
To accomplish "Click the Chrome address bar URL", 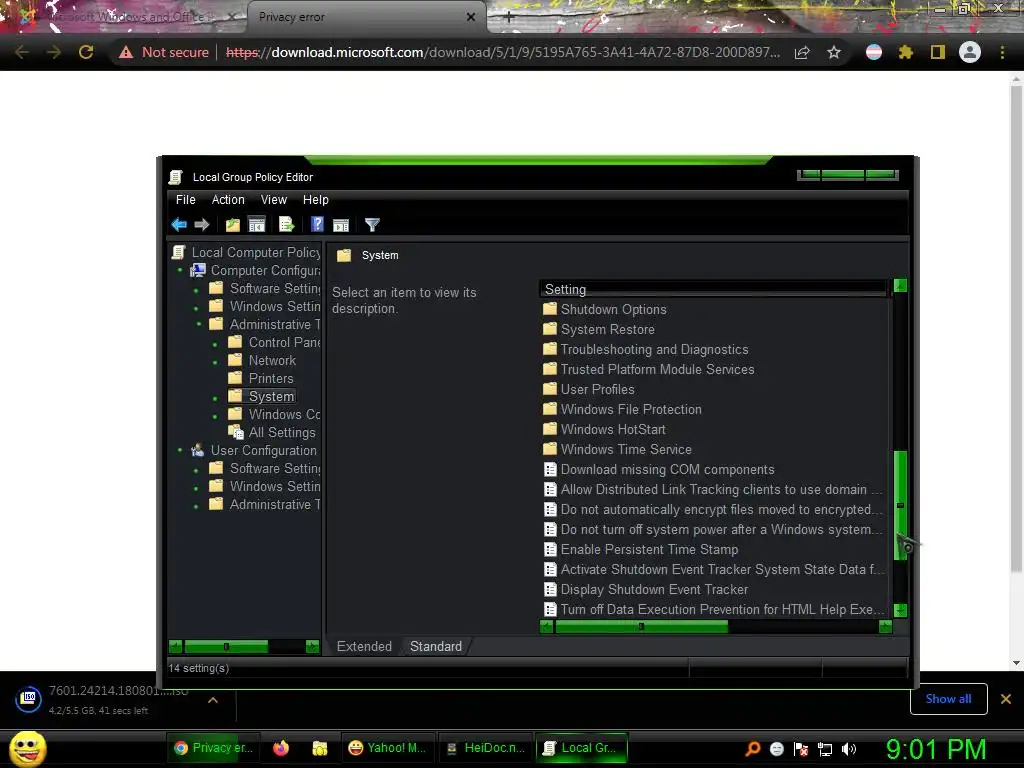I will pos(503,52).
